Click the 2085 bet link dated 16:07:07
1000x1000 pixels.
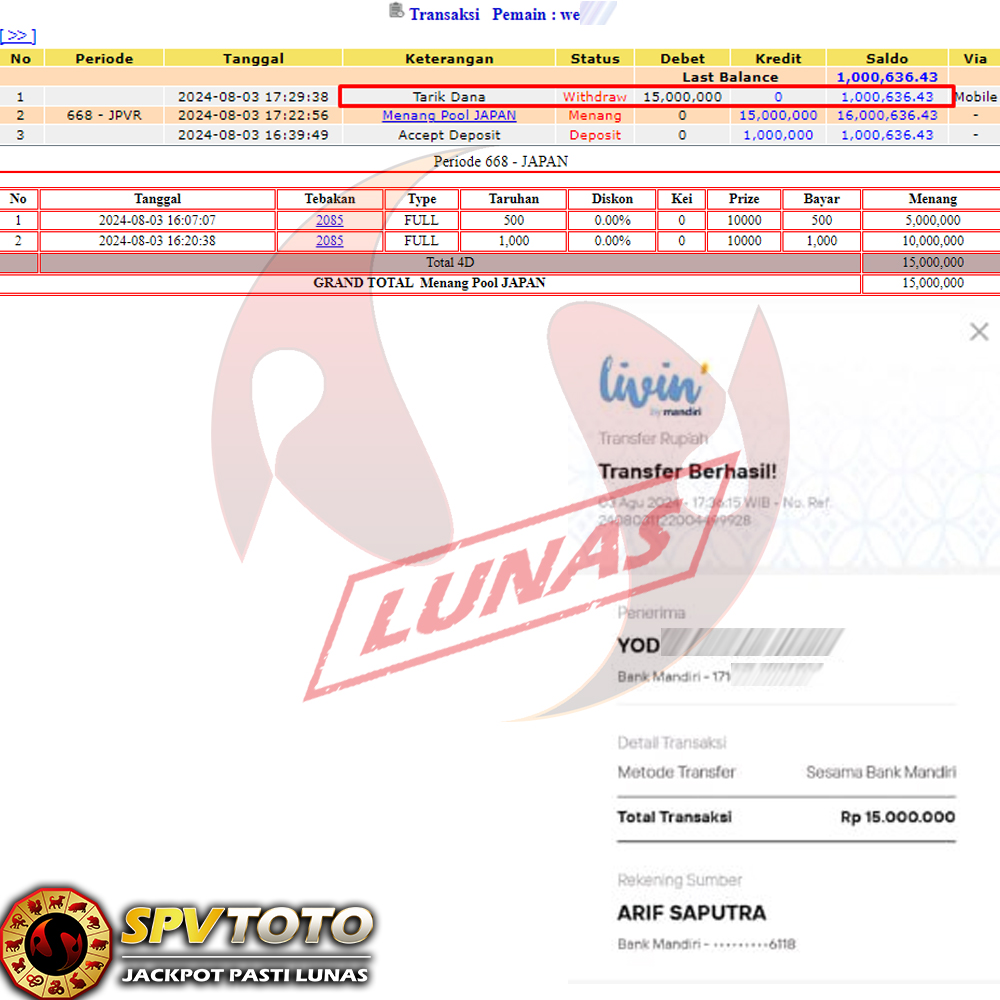pos(329,220)
